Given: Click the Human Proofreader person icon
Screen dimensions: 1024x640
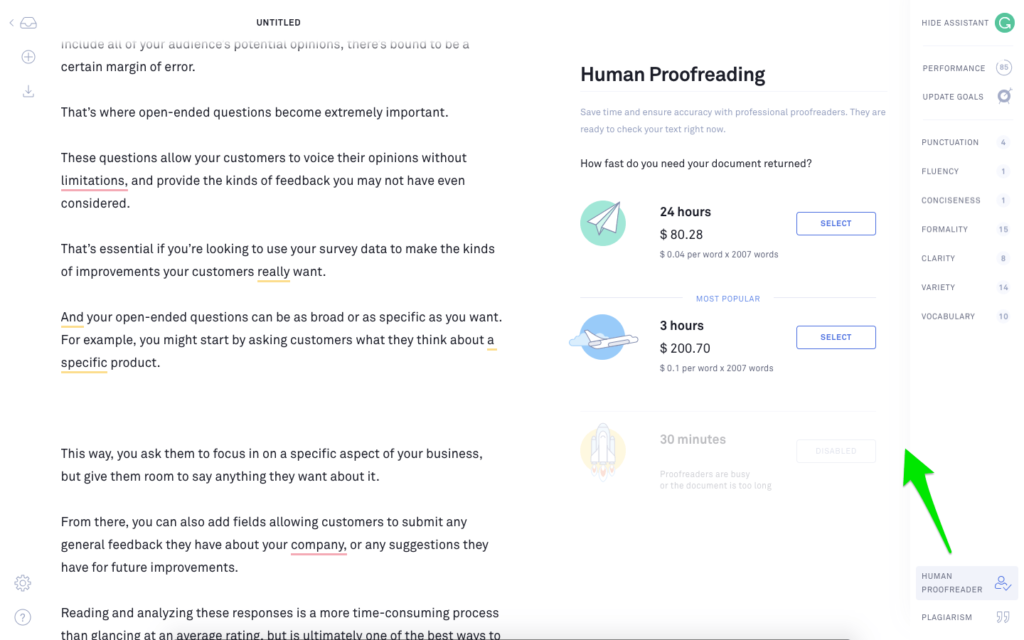Looking at the screenshot, I should [1002, 583].
